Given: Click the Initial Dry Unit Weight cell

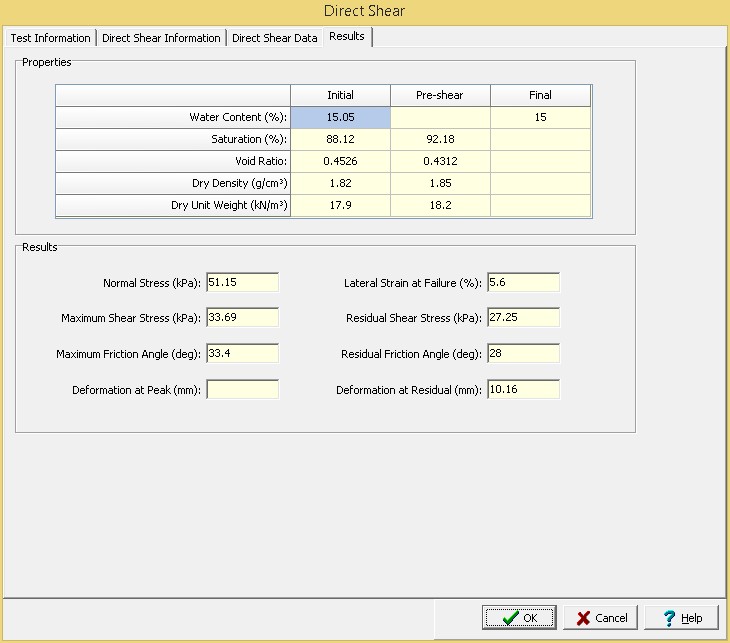Looking at the screenshot, I should [340, 205].
